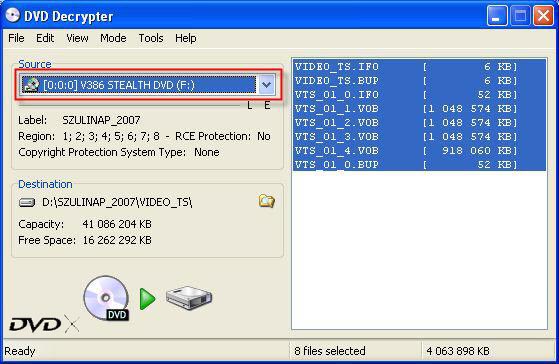Minimize the DVD Decrypter window

497,16
